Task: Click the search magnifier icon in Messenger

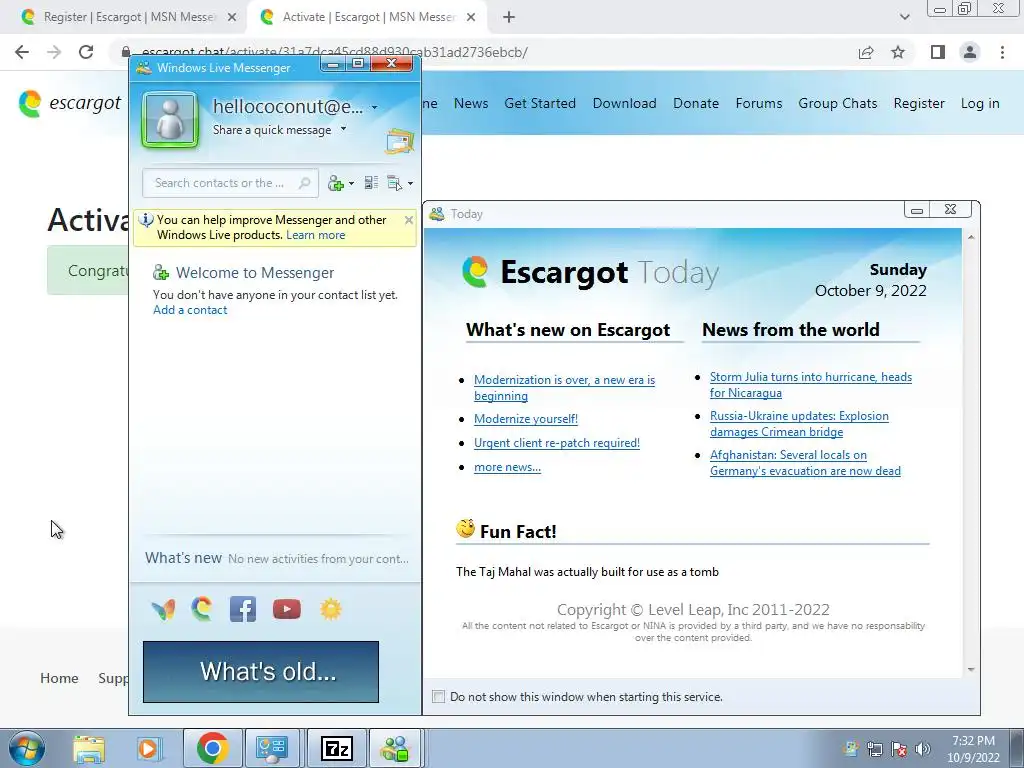Action: 304,183
